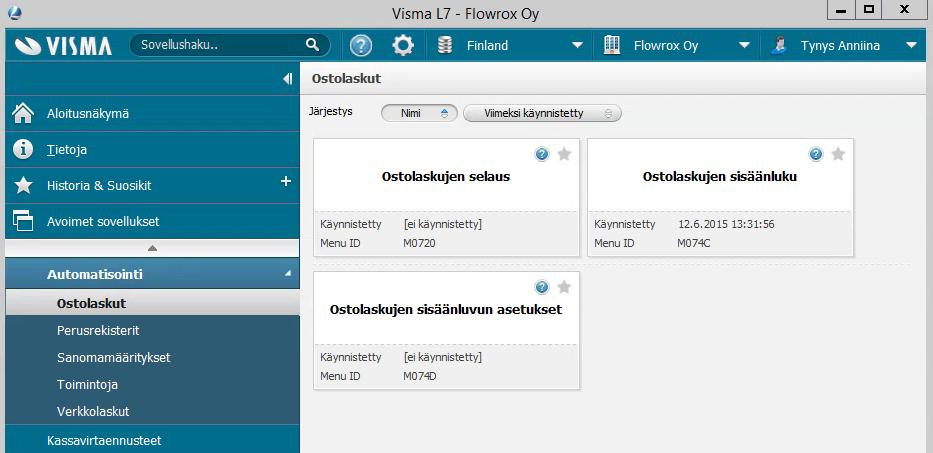Image resolution: width=933 pixels, height=453 pixels.
Task: Open settings gear icon in top bar
Action: 403,46
